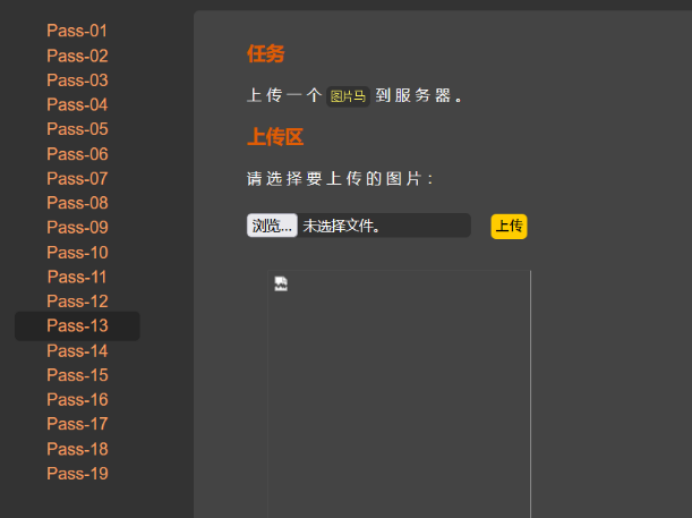Select Pass-17 in the sidebar
The image size is (692, 518).
pos(77,424)
